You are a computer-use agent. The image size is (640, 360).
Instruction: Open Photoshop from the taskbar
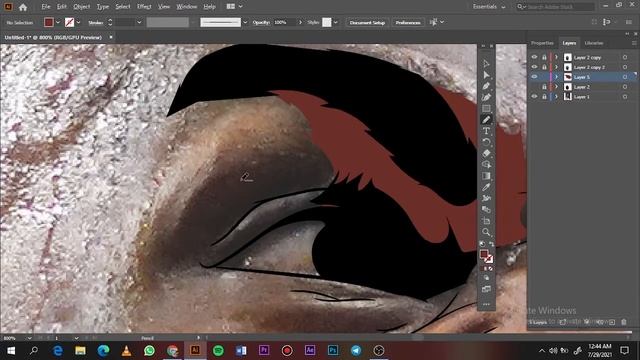pyautogui.click(x=333, y=350)
